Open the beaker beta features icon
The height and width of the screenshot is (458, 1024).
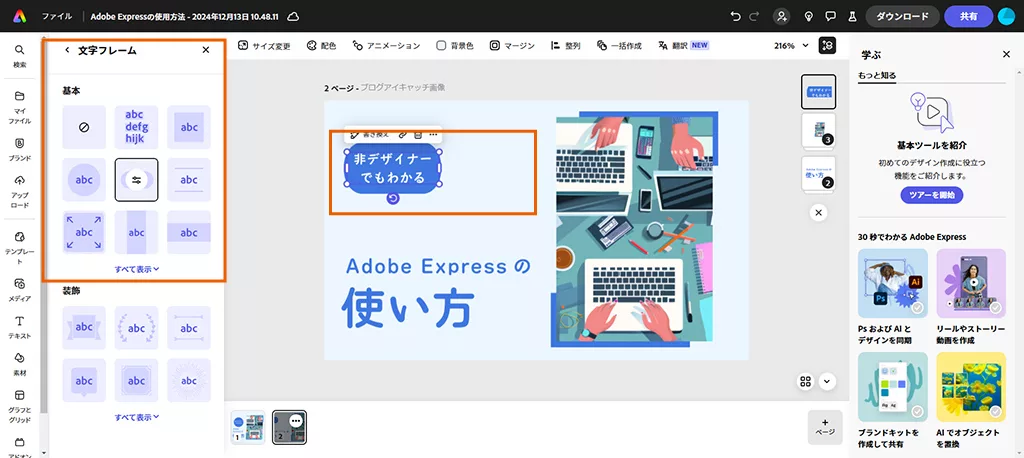click(x=852, y=16)
